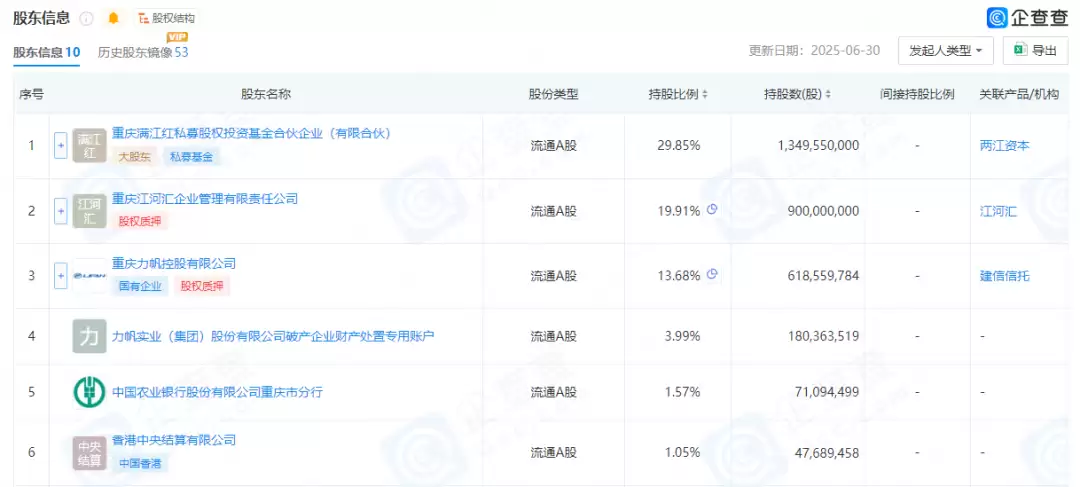Viewport: 1080px width, 487px height.
Task: Switch to the 历史股东镜像 tab
Action: click(142, 52)
